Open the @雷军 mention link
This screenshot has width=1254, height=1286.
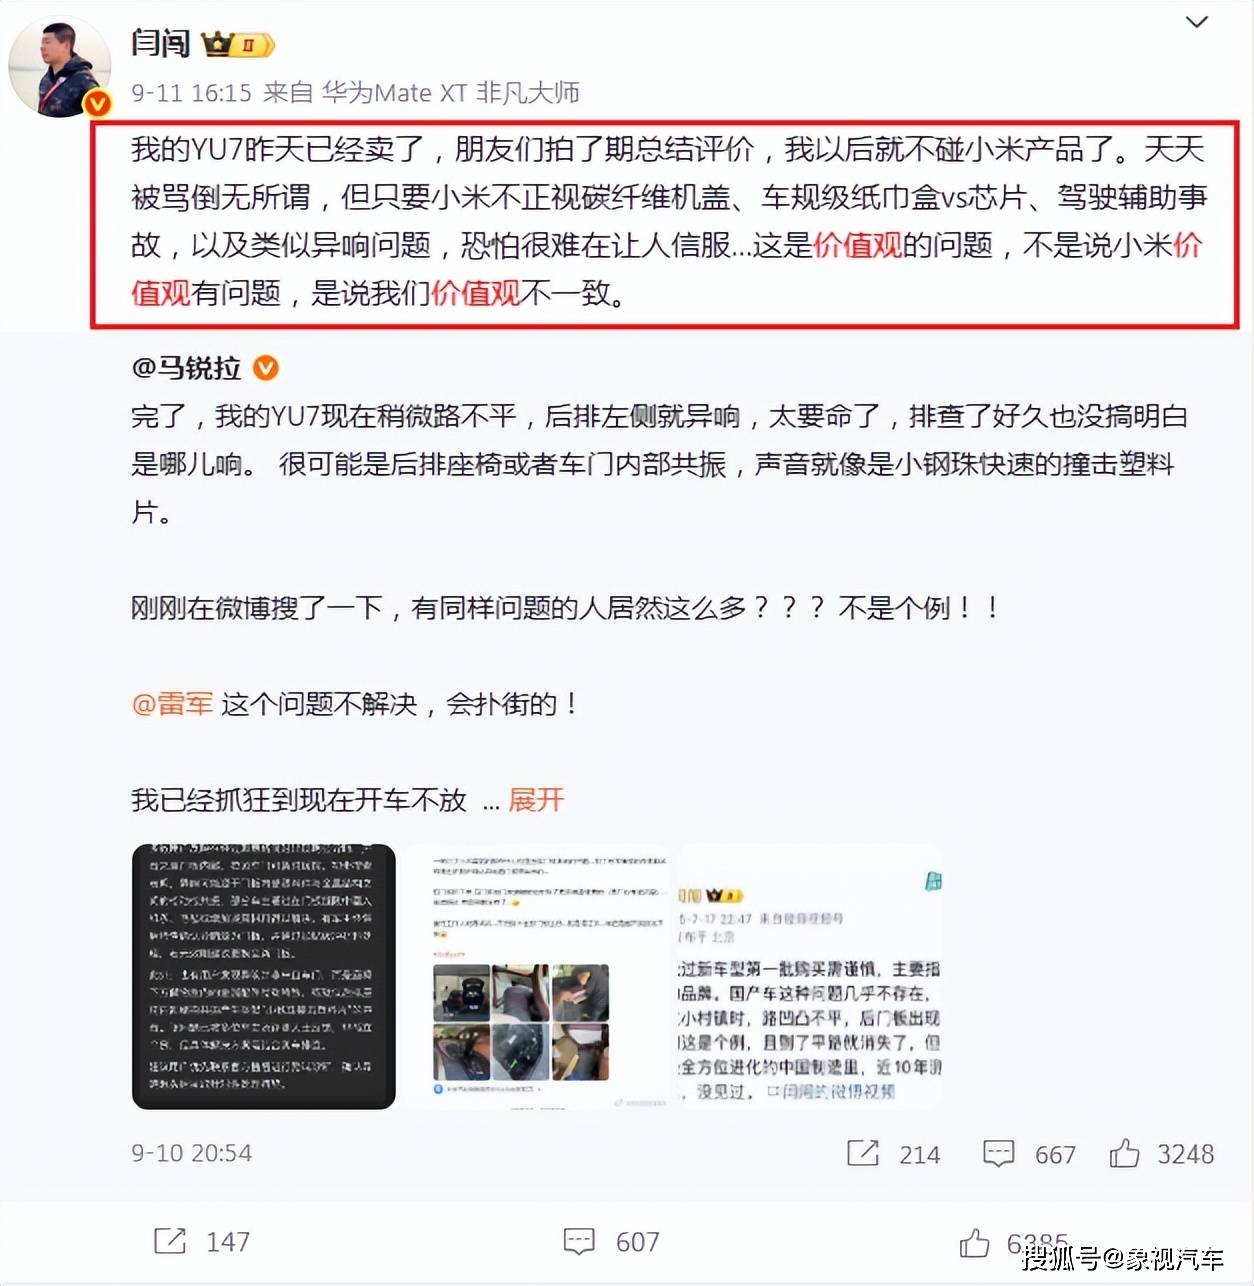pyautogui.click(x=172, y=704)
